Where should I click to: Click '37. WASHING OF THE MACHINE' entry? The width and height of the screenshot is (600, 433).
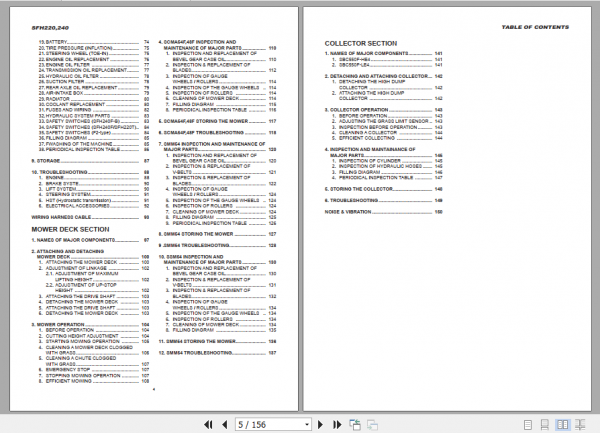pyautogui.click(x=92, y=144)
